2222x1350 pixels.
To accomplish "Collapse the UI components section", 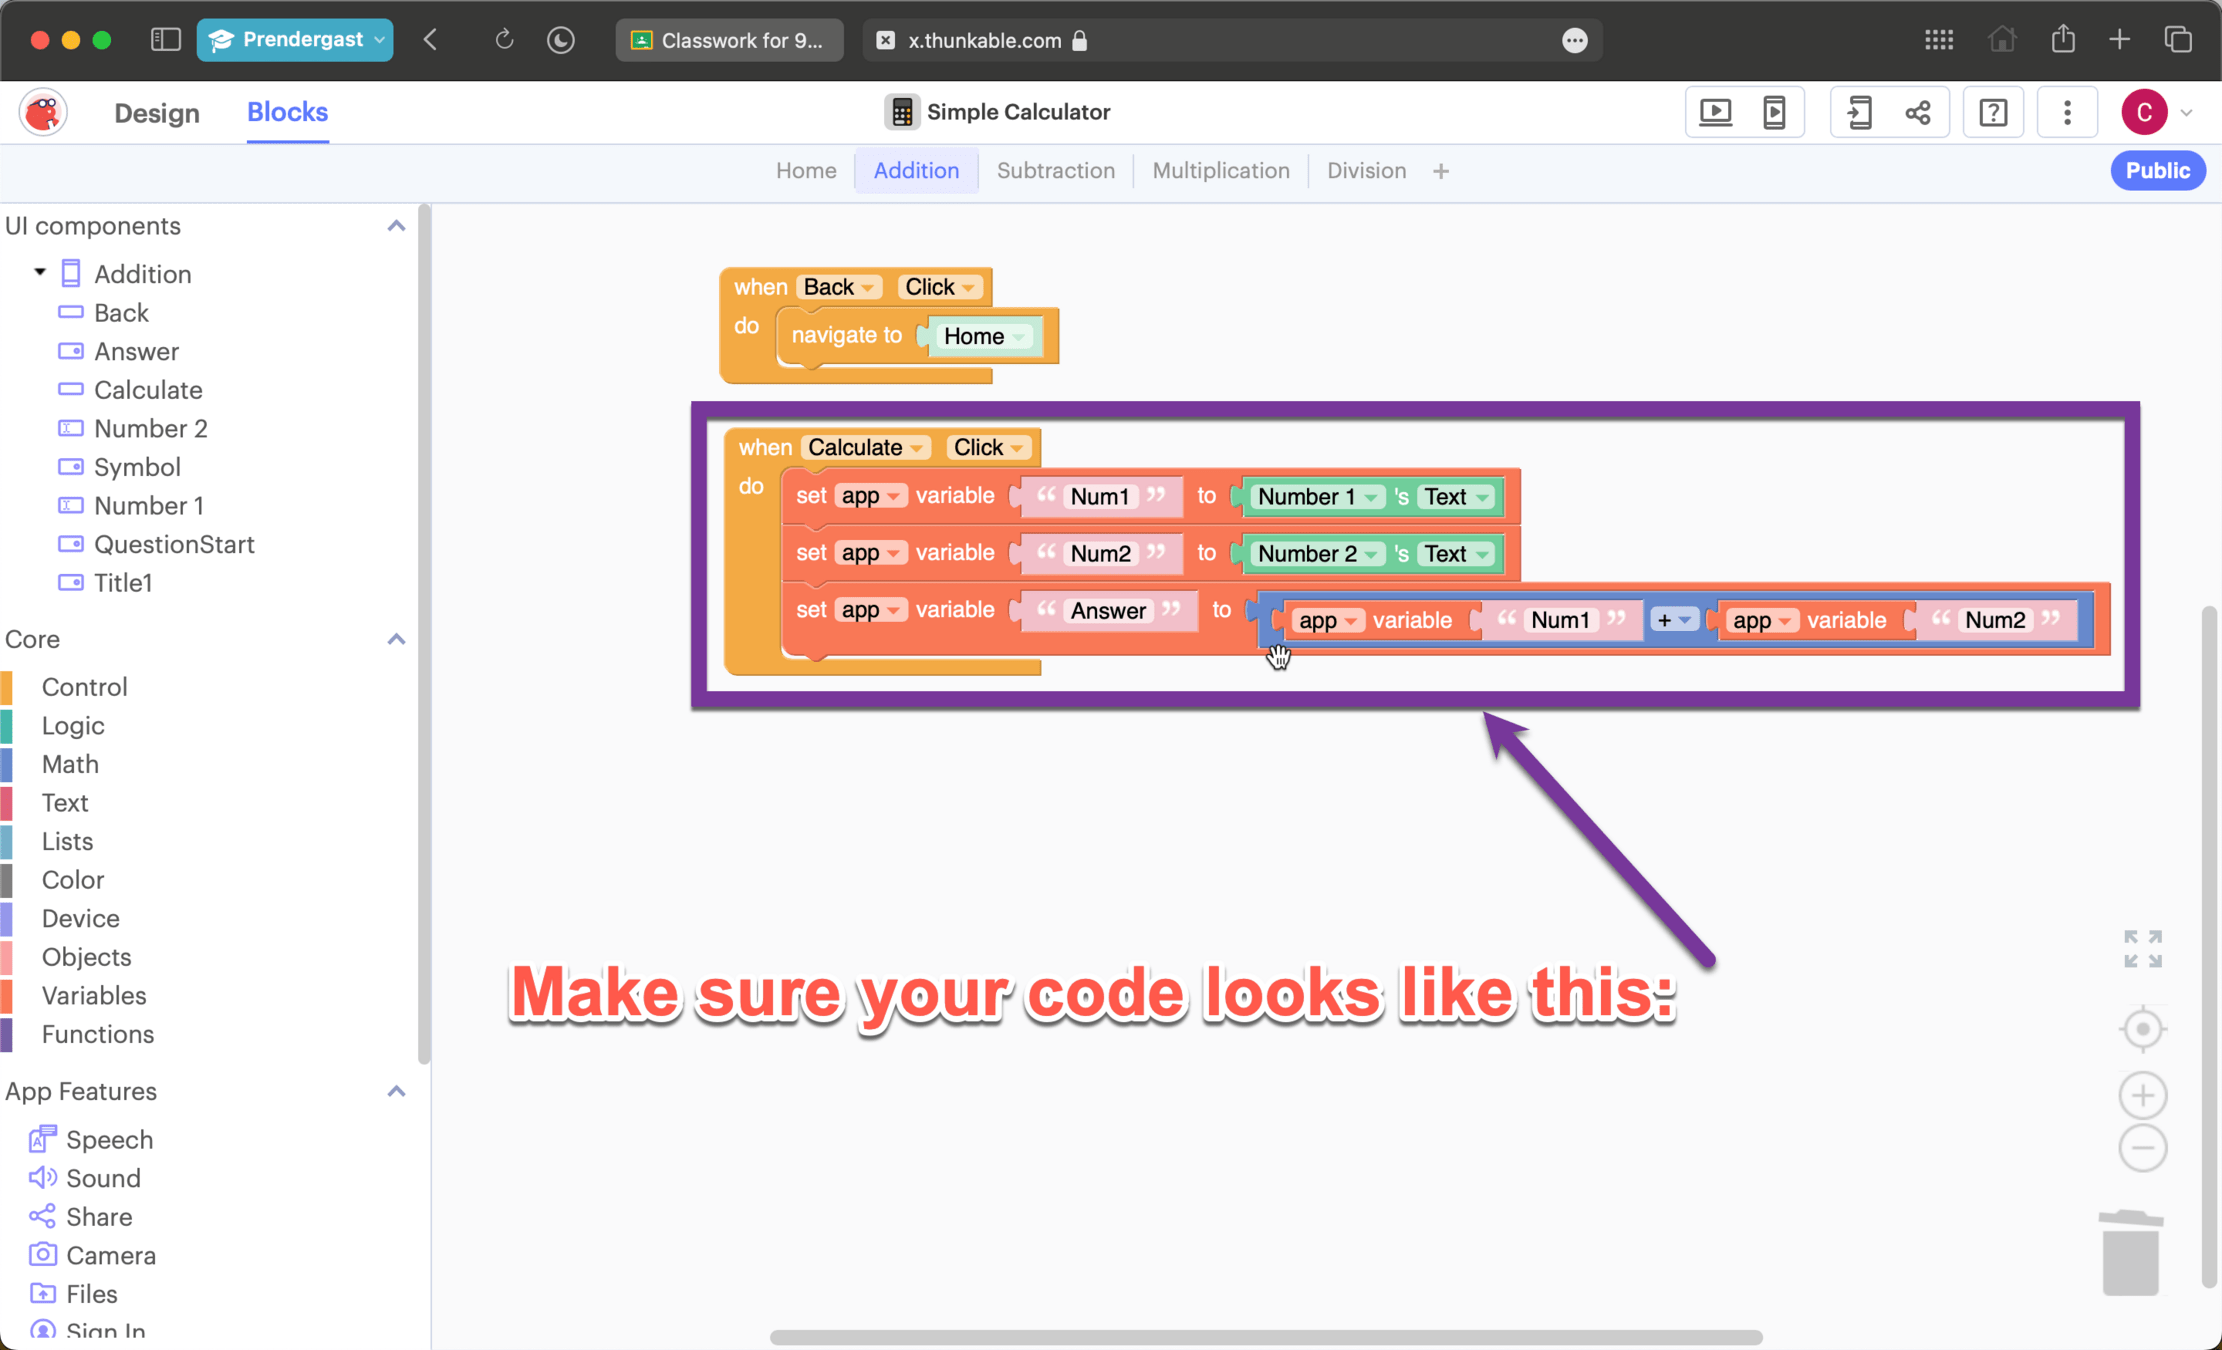I will click(396, 226).
